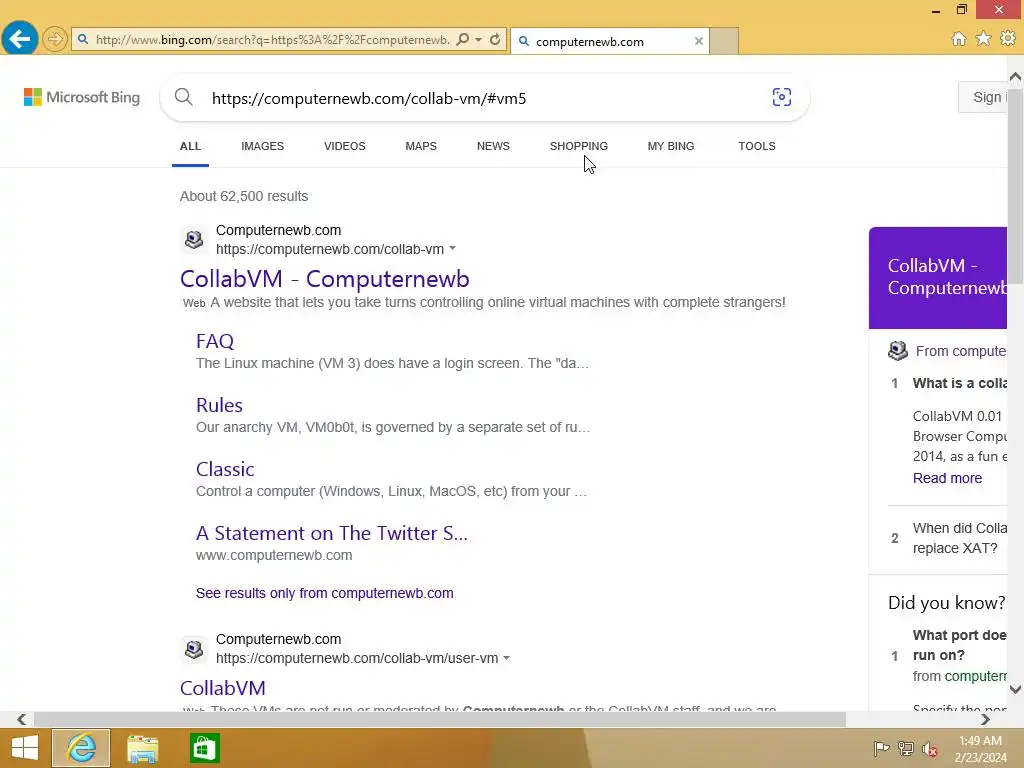Image resolution: width=1024 pixels, height=768 pixels.
Task: Open the Windows Store taskbar icon
Action: 204,748
